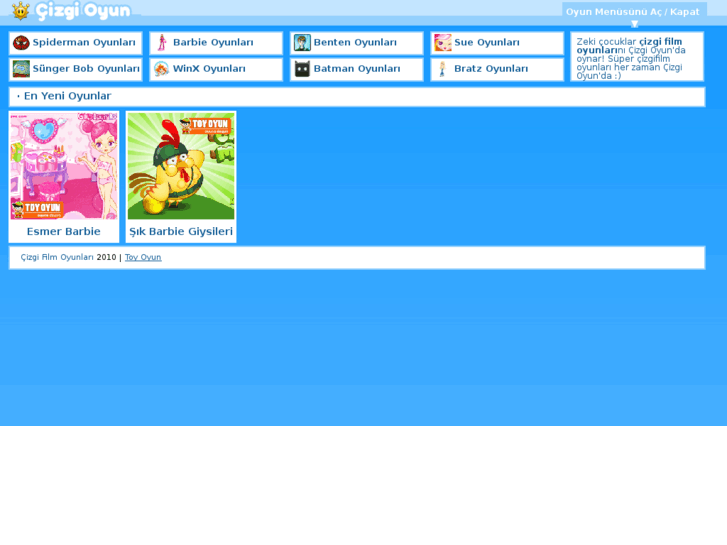
Task: Click the Benten character icon
Action: (302, 43)
